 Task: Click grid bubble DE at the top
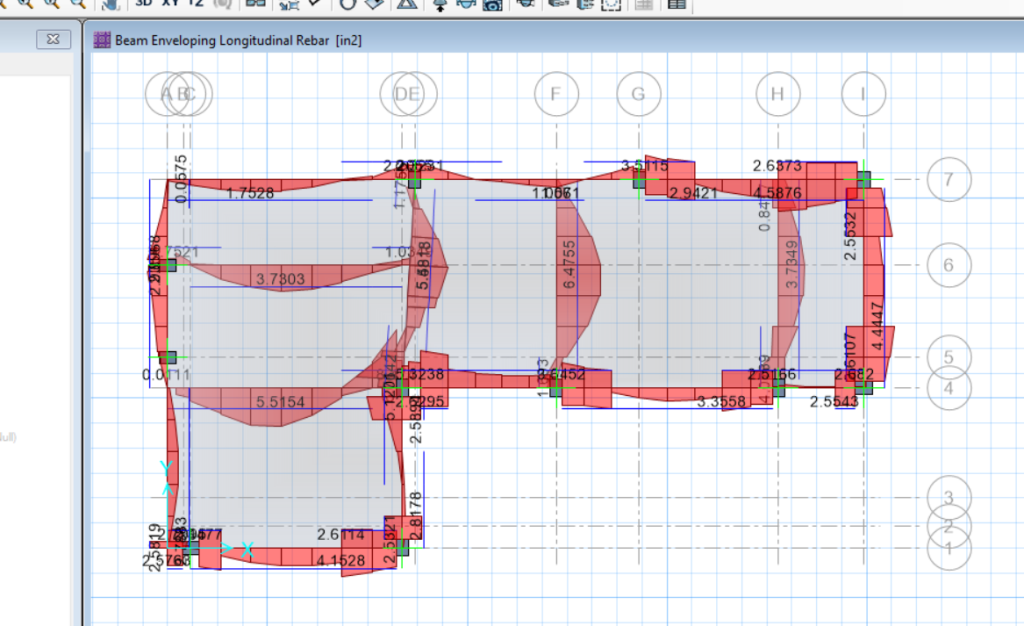click(408, 93)
